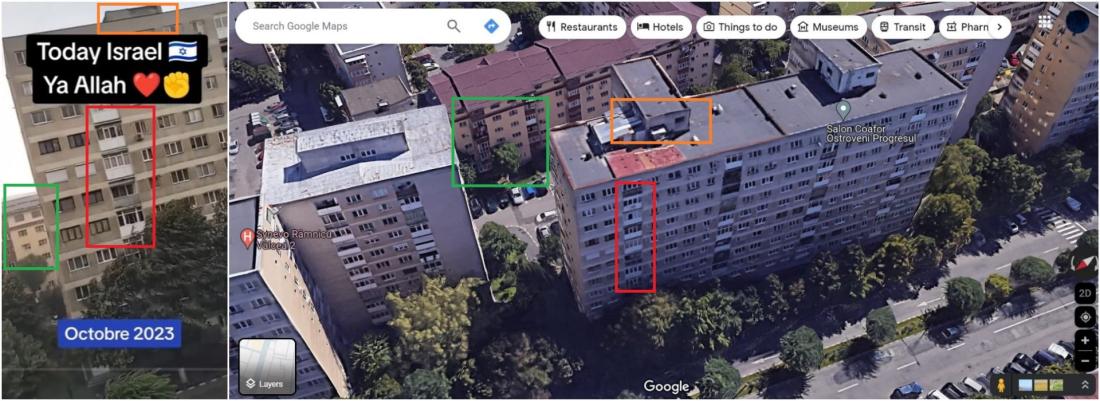Toggle the Layers map type thumbnail
Image resolution: width=1100 pixels, height=401 pixels.
click(267, 367)
